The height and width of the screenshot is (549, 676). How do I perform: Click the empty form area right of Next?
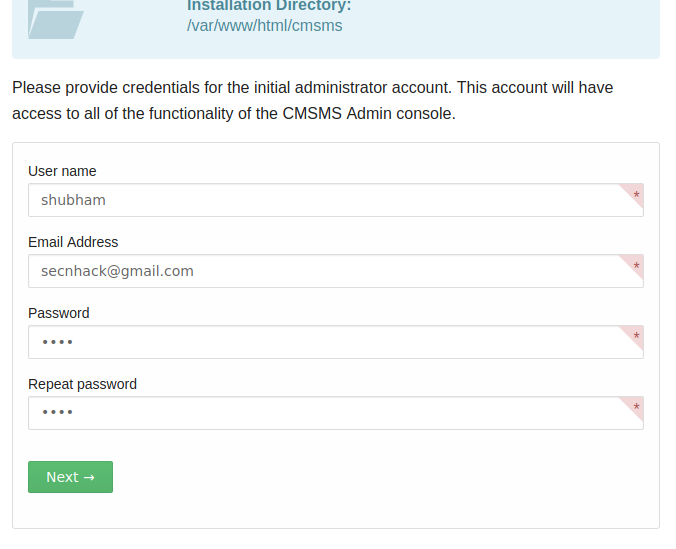[x=378, y=477]
